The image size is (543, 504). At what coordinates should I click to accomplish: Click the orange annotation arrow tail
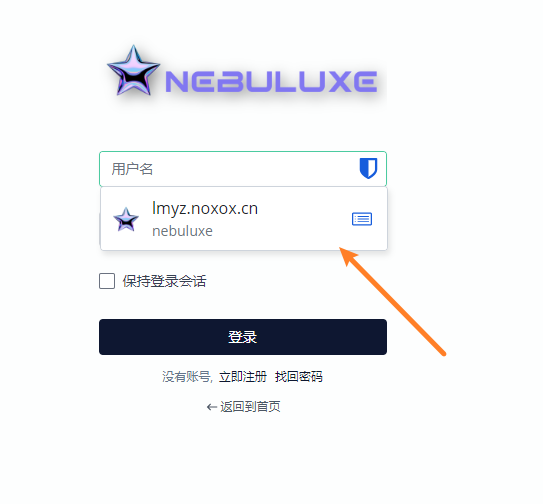tap(443, 353)
